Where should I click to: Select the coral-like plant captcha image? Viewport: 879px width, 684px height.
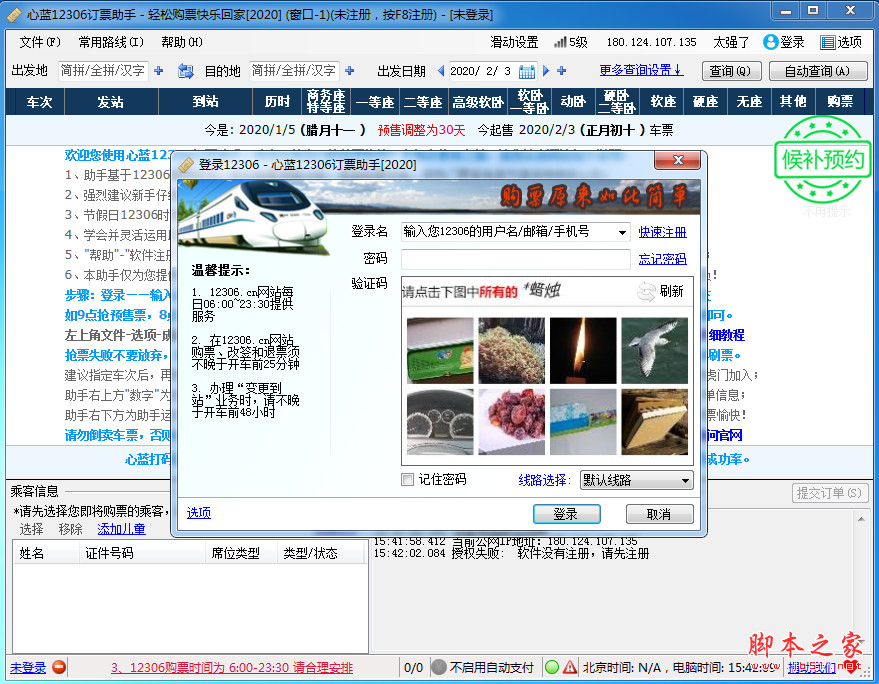(511, 350)
